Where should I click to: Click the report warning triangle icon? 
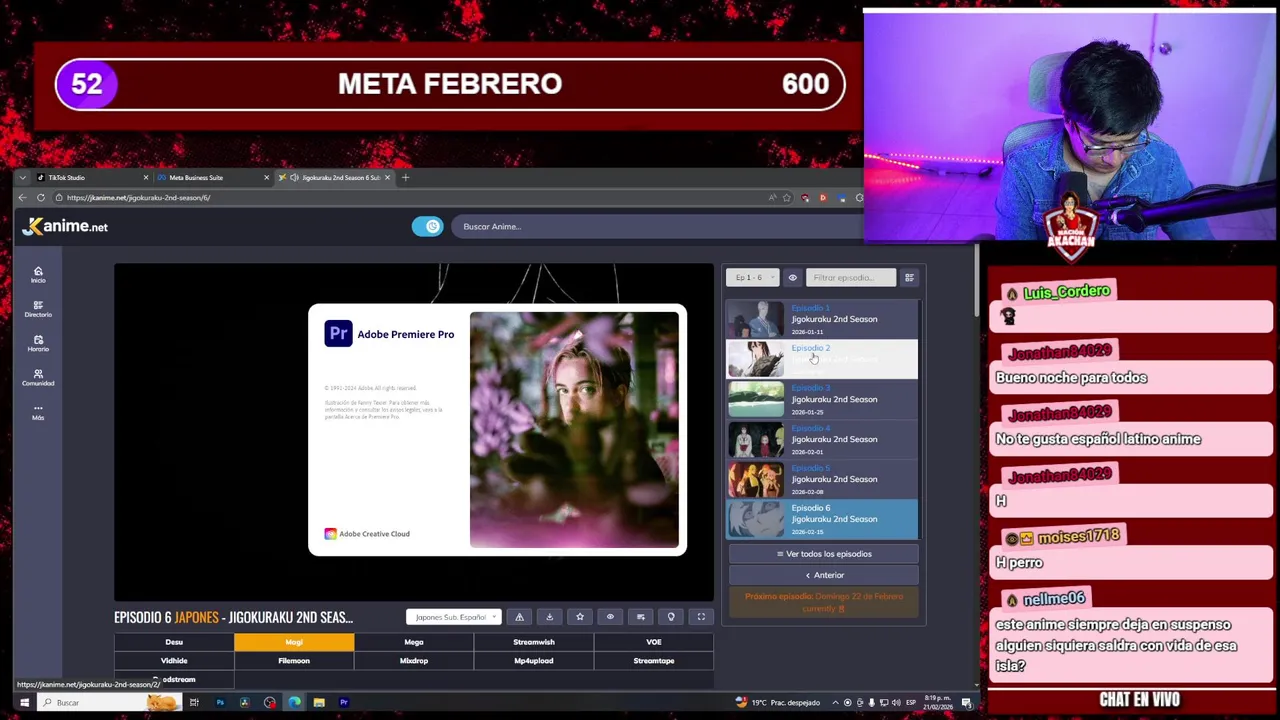[519, 617]
